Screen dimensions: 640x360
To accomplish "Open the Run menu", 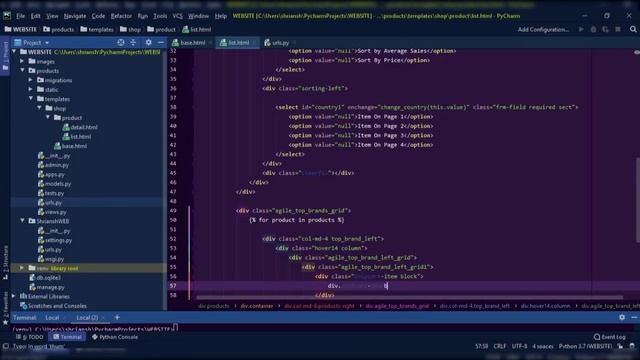I will [x=142, y=16].
